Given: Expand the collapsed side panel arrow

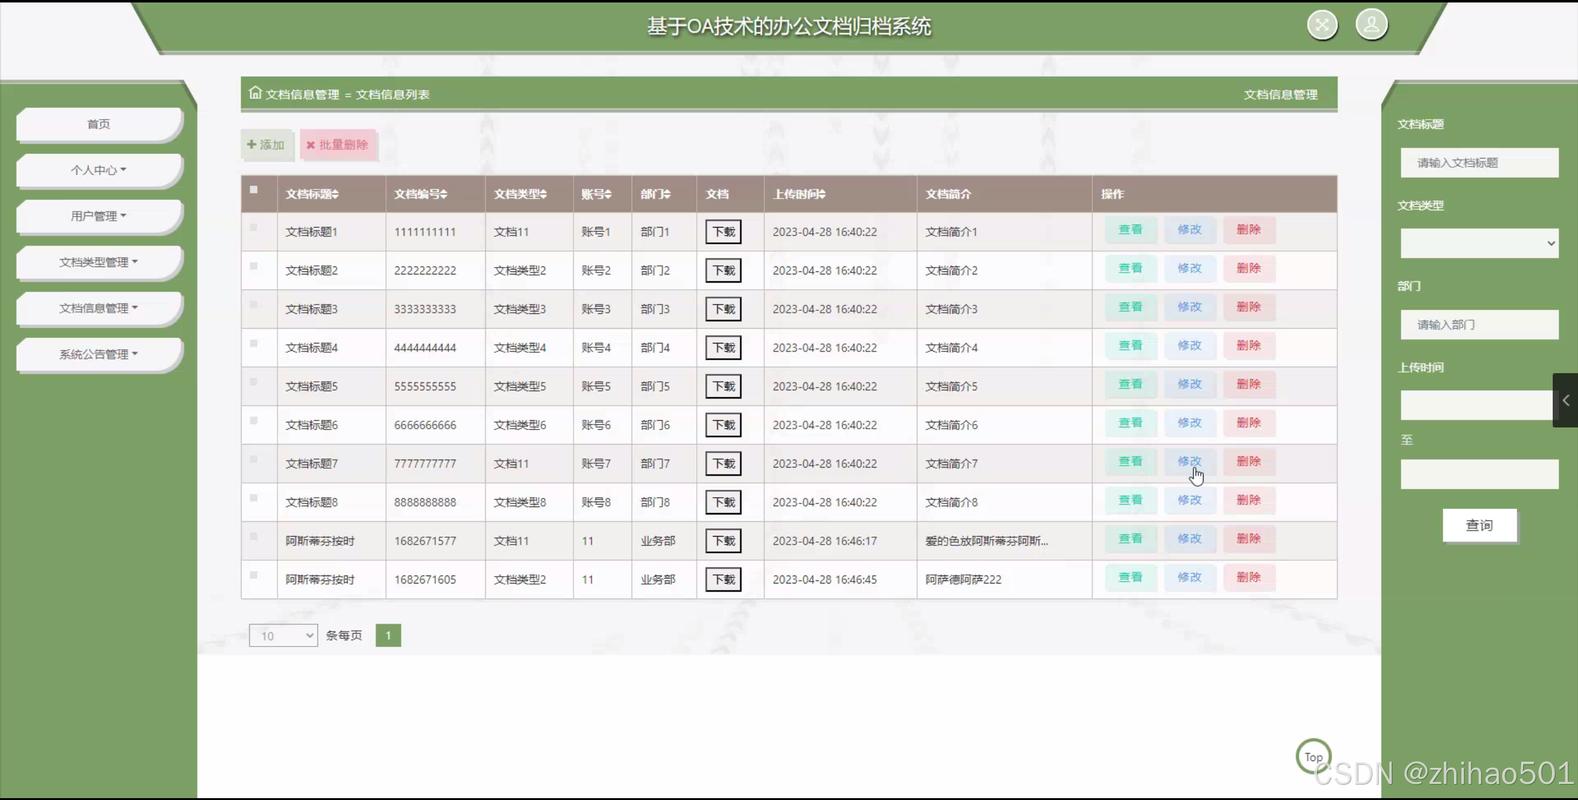Looking at the screenshot, I should (1565, 400).
